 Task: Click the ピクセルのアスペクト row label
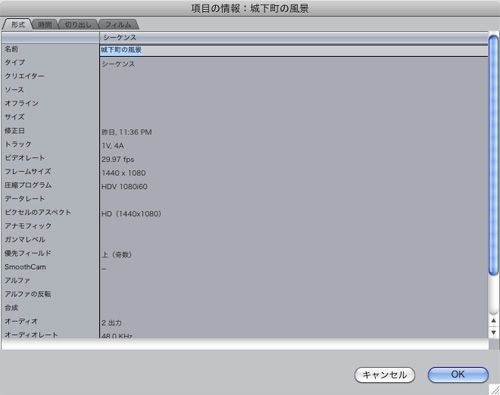(x=38, y=212)
